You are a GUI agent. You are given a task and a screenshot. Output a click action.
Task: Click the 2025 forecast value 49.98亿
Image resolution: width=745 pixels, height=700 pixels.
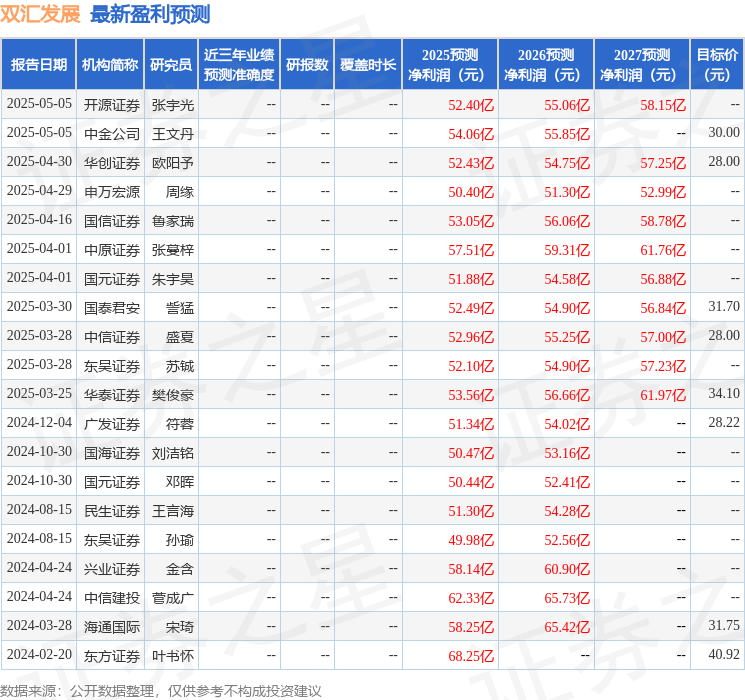click(x=471, y=540)
